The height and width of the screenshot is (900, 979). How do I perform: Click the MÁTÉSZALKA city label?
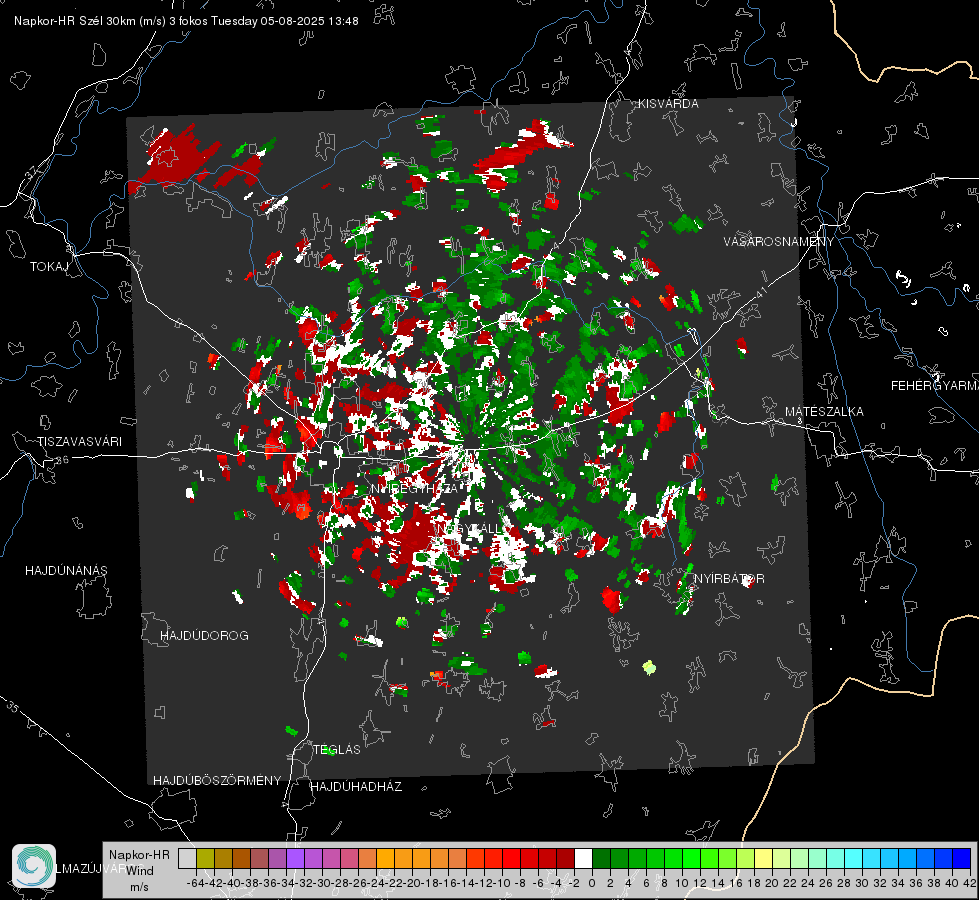coord(824,412)
